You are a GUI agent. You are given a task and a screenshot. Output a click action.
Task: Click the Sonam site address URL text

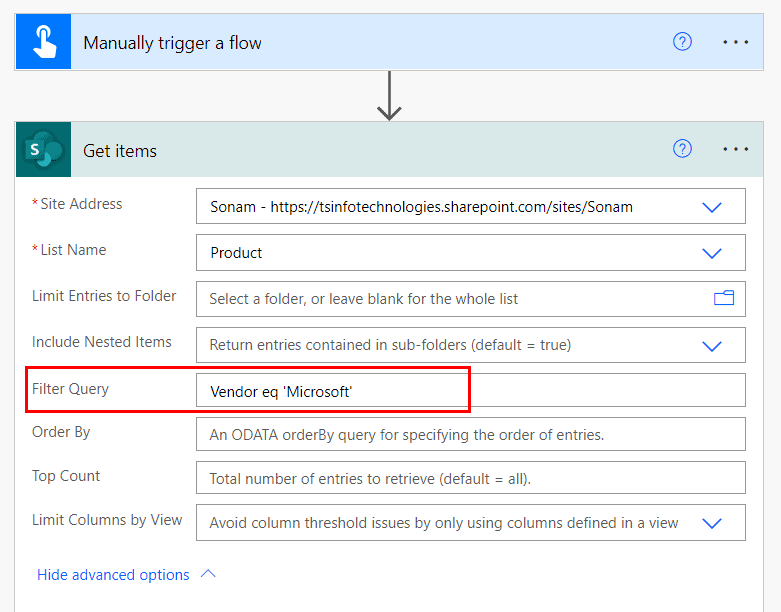[451, 207]
